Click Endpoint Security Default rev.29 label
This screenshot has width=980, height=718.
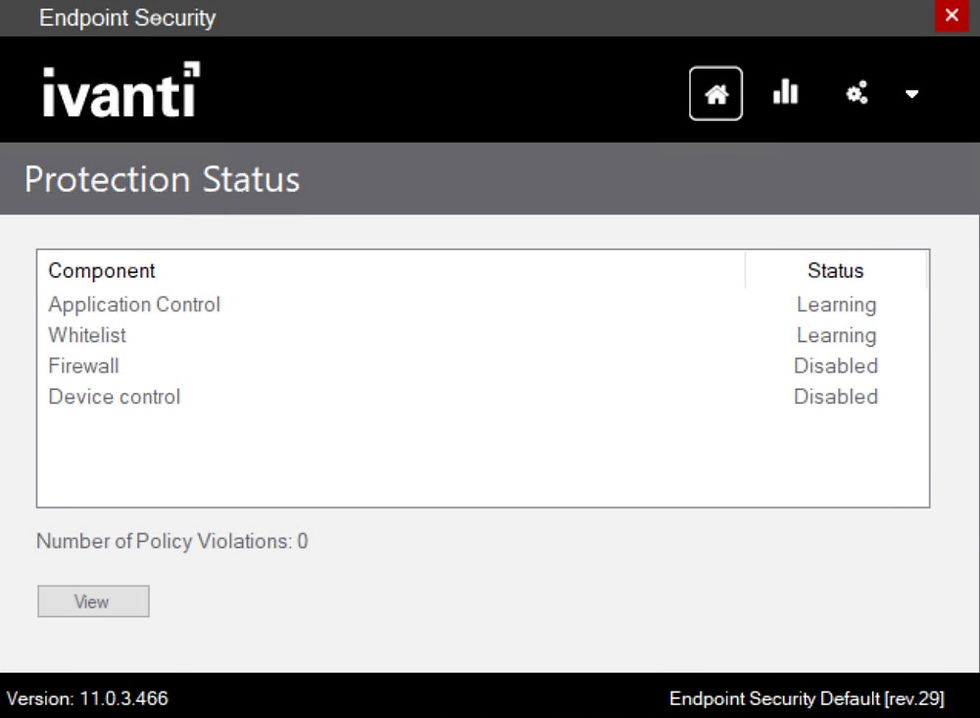(807, 698)
